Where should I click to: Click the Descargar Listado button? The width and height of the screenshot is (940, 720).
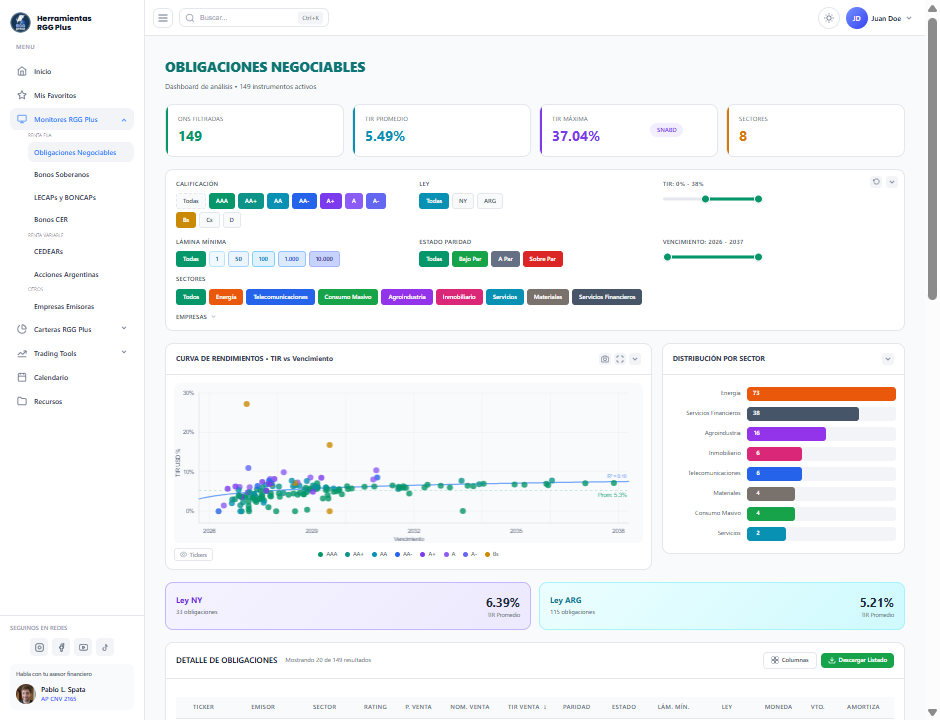pyautogui.click(x=855, y=660)
